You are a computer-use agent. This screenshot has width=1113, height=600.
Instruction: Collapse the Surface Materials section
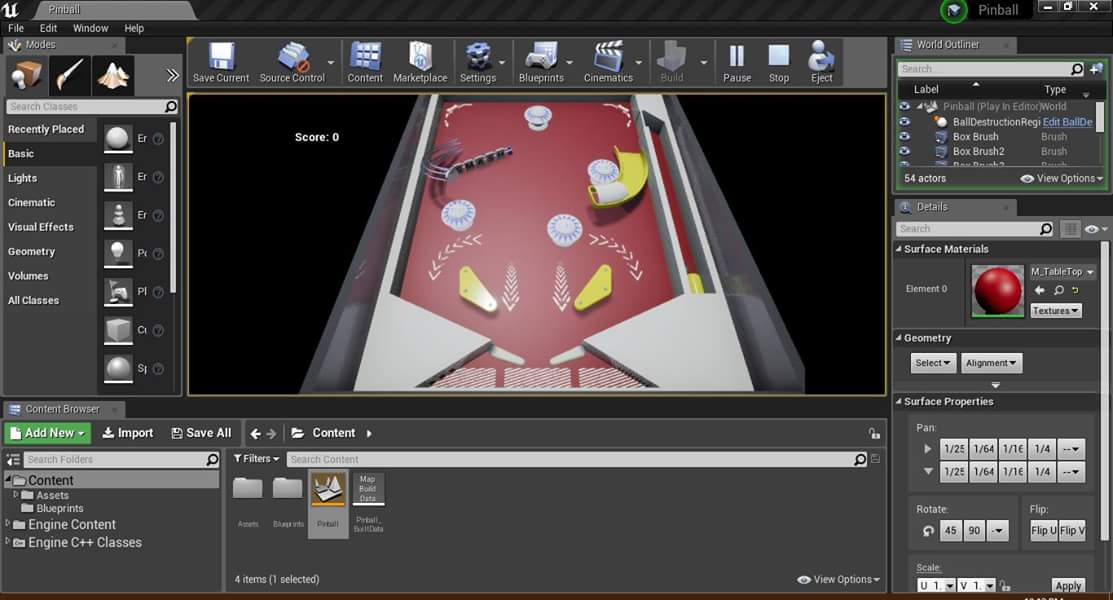(899, 249)
